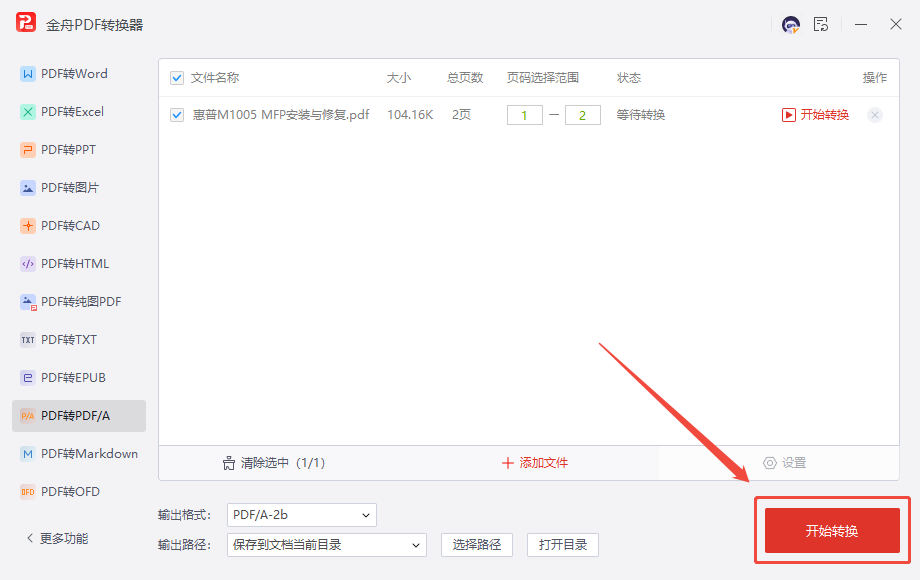Click the 大小 column header
The width and height of the screenshot is (920, 580).
point(398,78)
